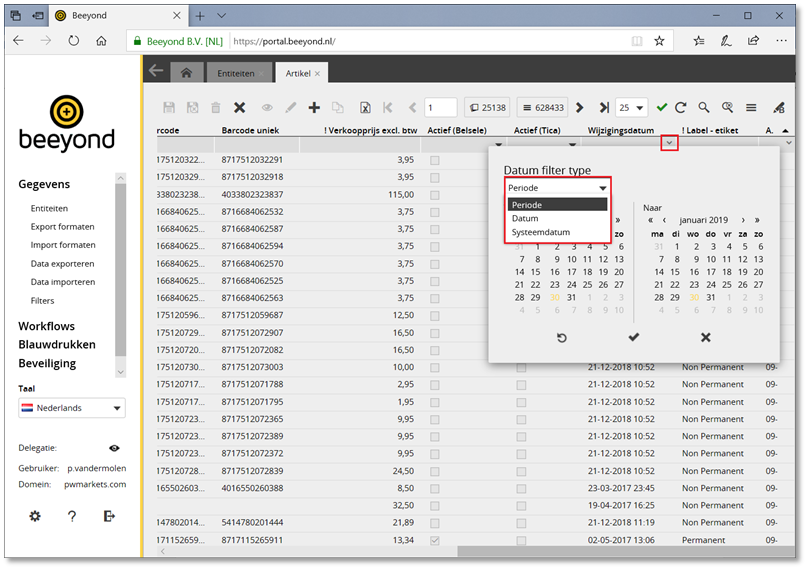
Task: Open Actief (Belsele) filter dropdown
Action: [498, 144]
